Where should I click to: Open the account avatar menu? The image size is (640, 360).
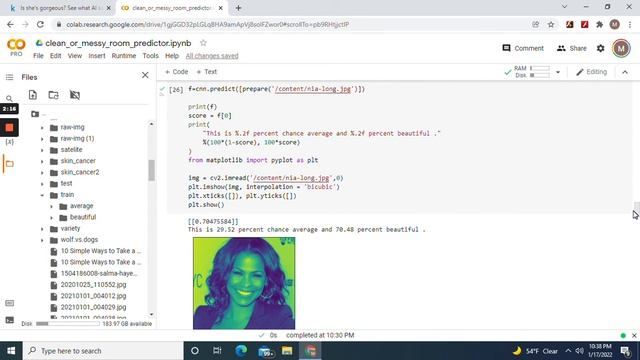point(621,48)
